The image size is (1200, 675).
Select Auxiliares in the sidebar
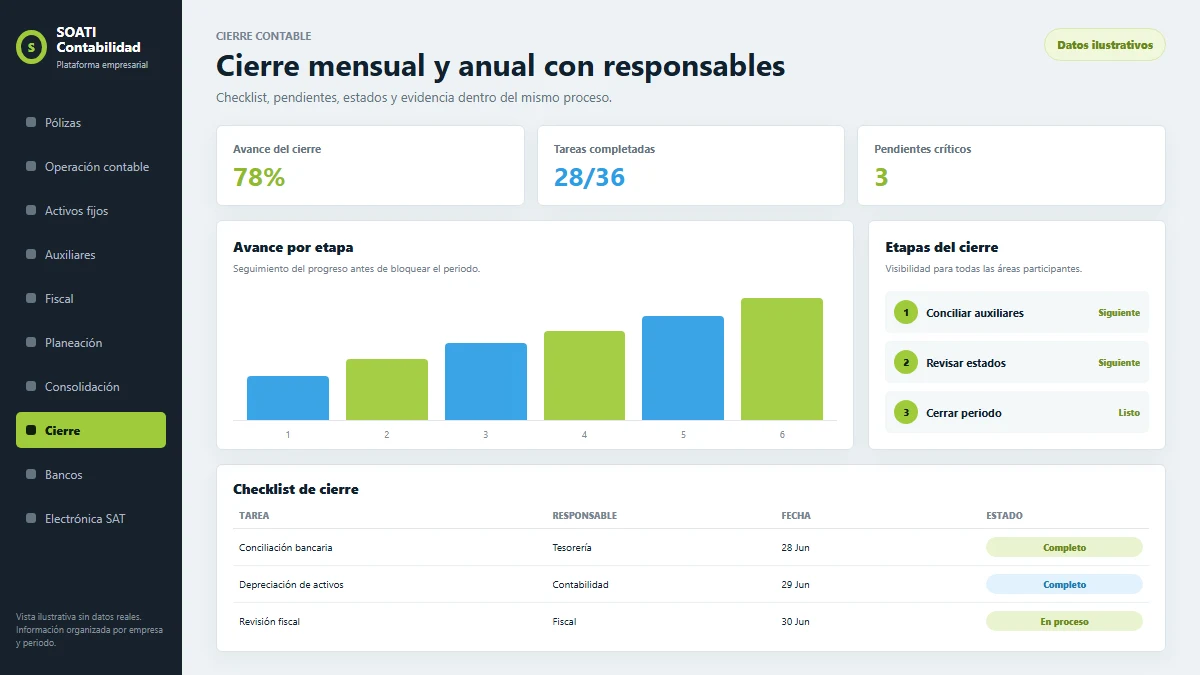pos(91,255)
